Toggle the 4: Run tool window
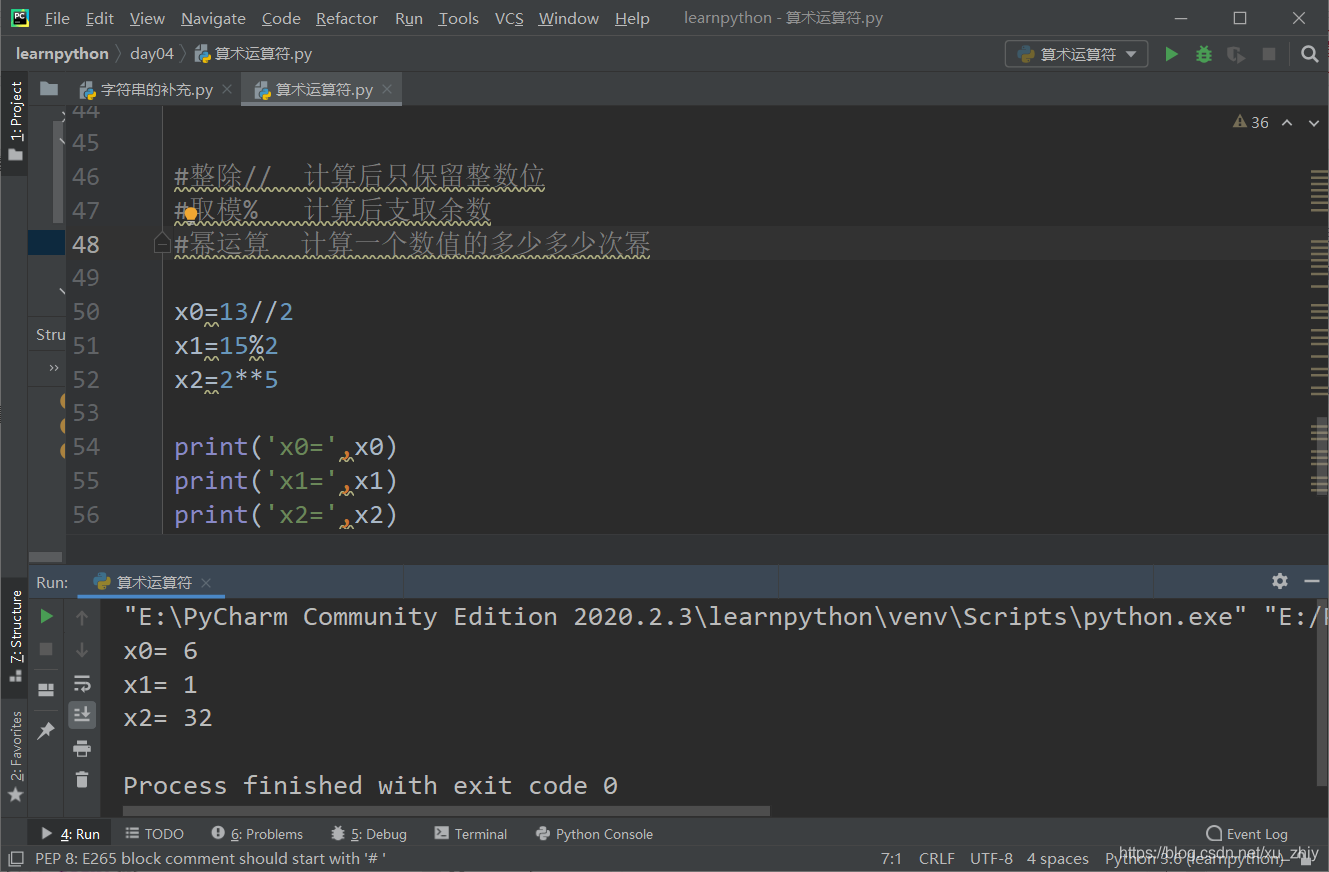Viewport: 1329px width, 872px height. click(70, 834)
